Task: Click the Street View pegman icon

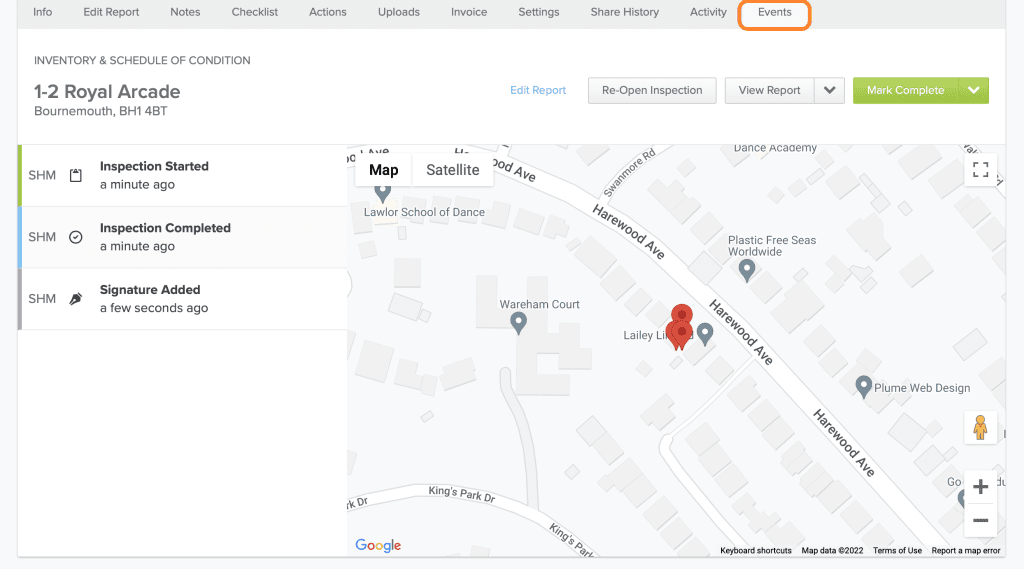Action: pyautogui.click(x=980, y=428)
